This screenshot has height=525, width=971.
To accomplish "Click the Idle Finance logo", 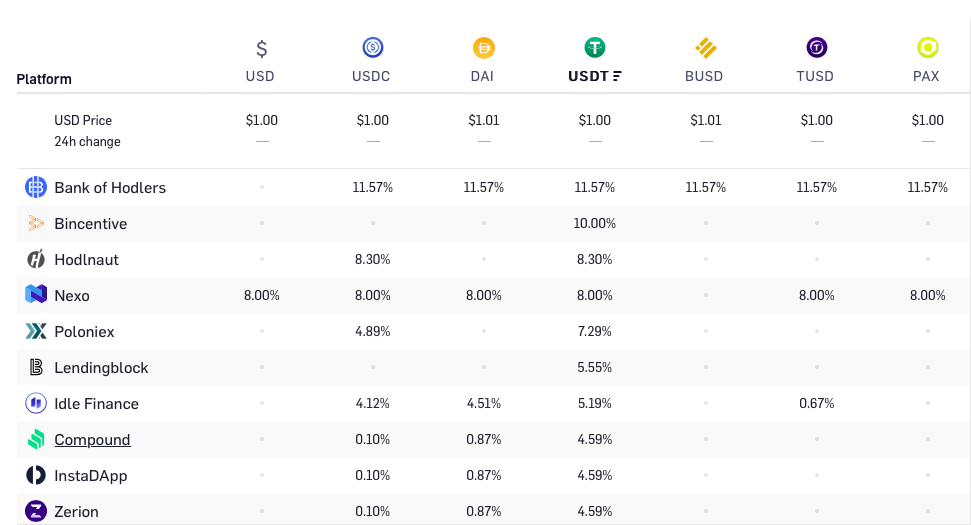I will pyautogui.click(x=36, y=403).
